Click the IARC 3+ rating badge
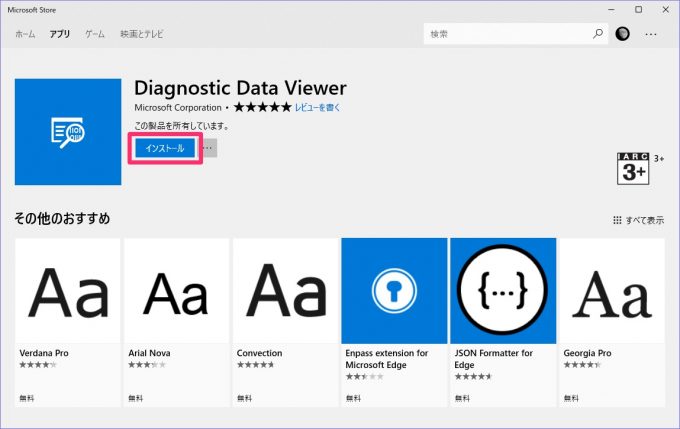The height and width of the screenshot is (429, 680). pos(633,168)
